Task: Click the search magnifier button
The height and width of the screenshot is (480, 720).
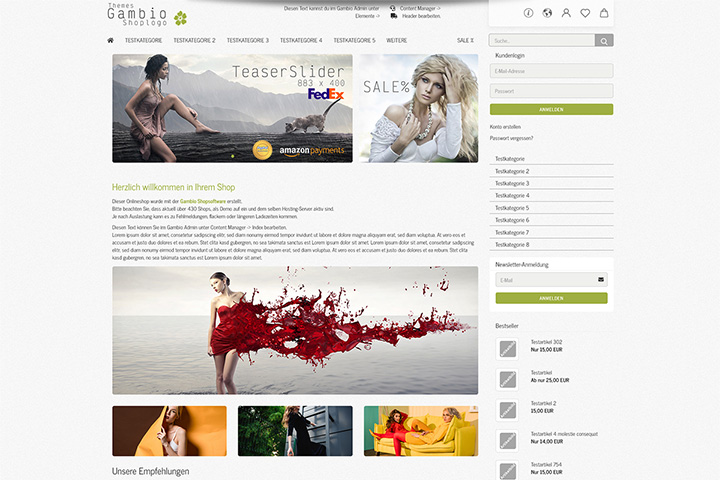Action: (604, 41)
